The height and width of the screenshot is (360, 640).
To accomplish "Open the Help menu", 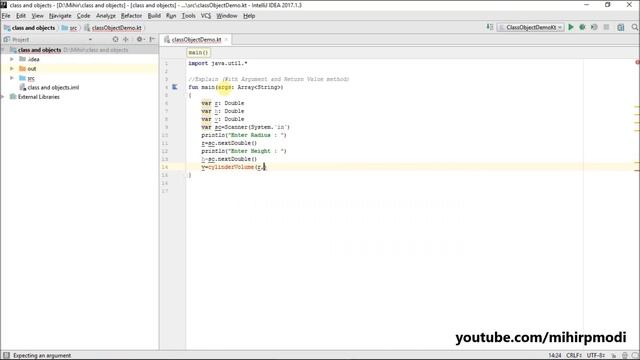I will (x=249, y=16).
